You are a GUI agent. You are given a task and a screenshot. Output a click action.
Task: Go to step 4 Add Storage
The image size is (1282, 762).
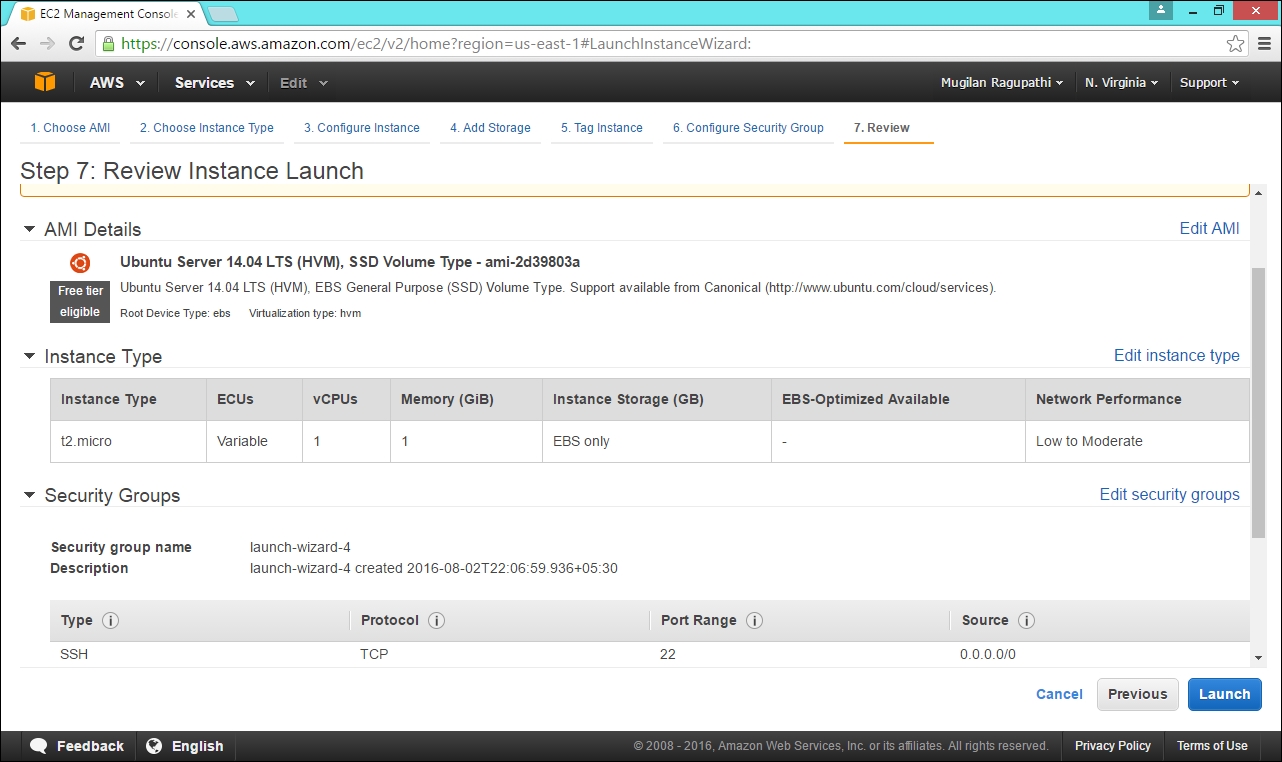click(490, 128)
